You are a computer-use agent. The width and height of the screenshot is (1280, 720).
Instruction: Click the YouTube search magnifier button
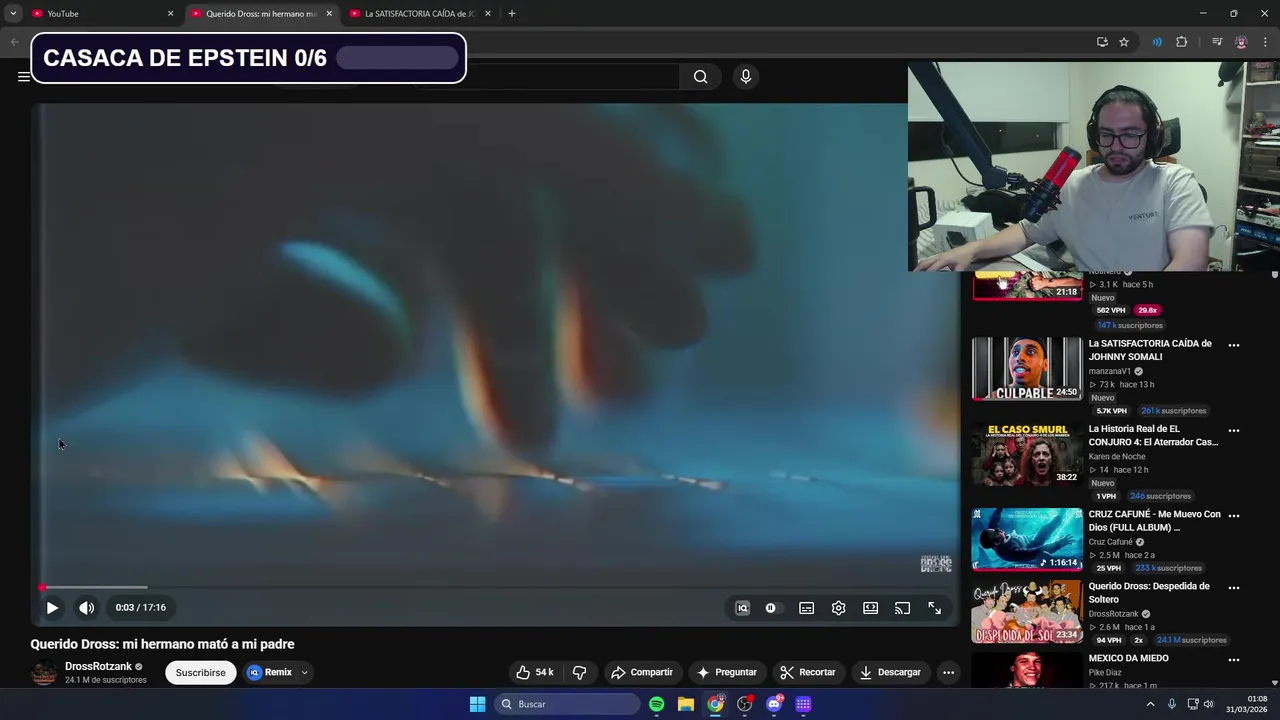[700, 77]
